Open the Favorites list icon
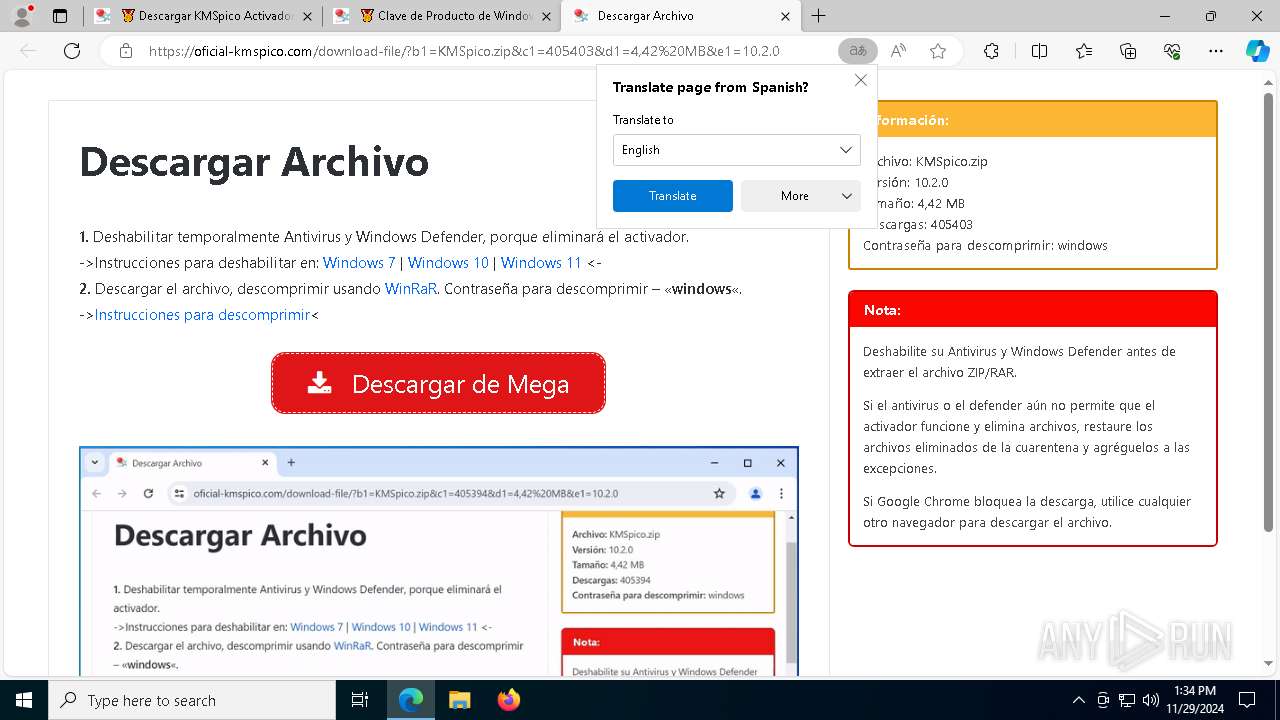Viewport: 1280px width, 720px height. point(1084,51)
